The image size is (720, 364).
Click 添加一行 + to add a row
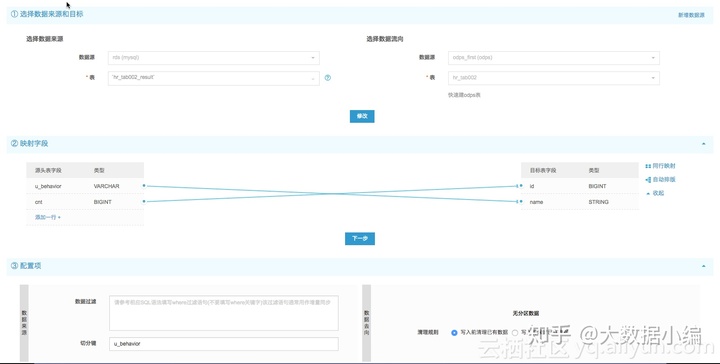click(48, 217)
